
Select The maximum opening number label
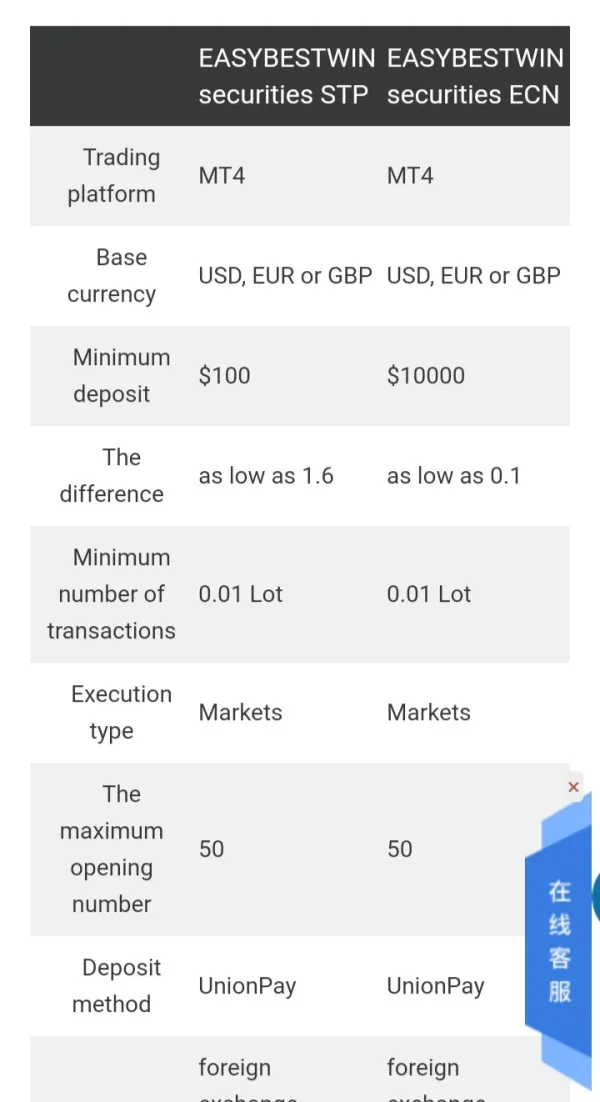112,849
